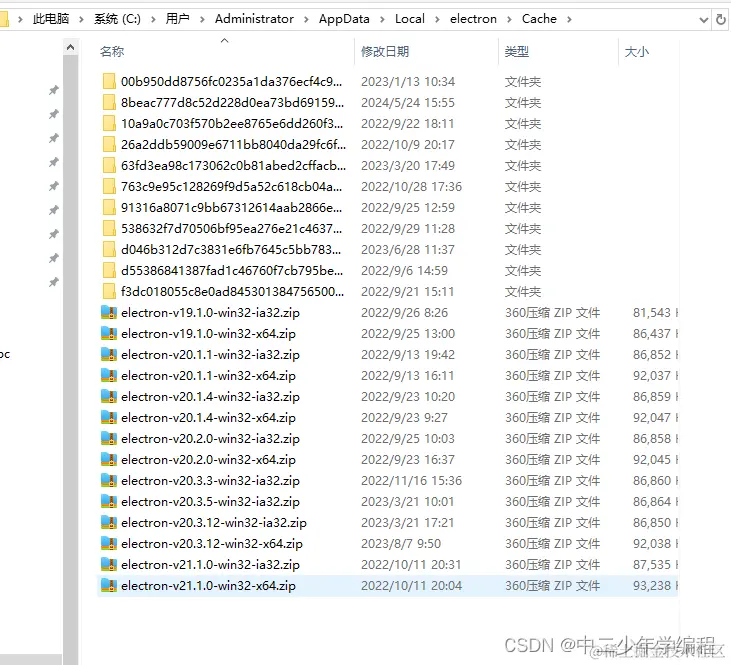Screen dimensions: 731x665
Task: Click the folder icon of 63fd3ea98c173062c0b81abed2cffacb
Action: 109,165
